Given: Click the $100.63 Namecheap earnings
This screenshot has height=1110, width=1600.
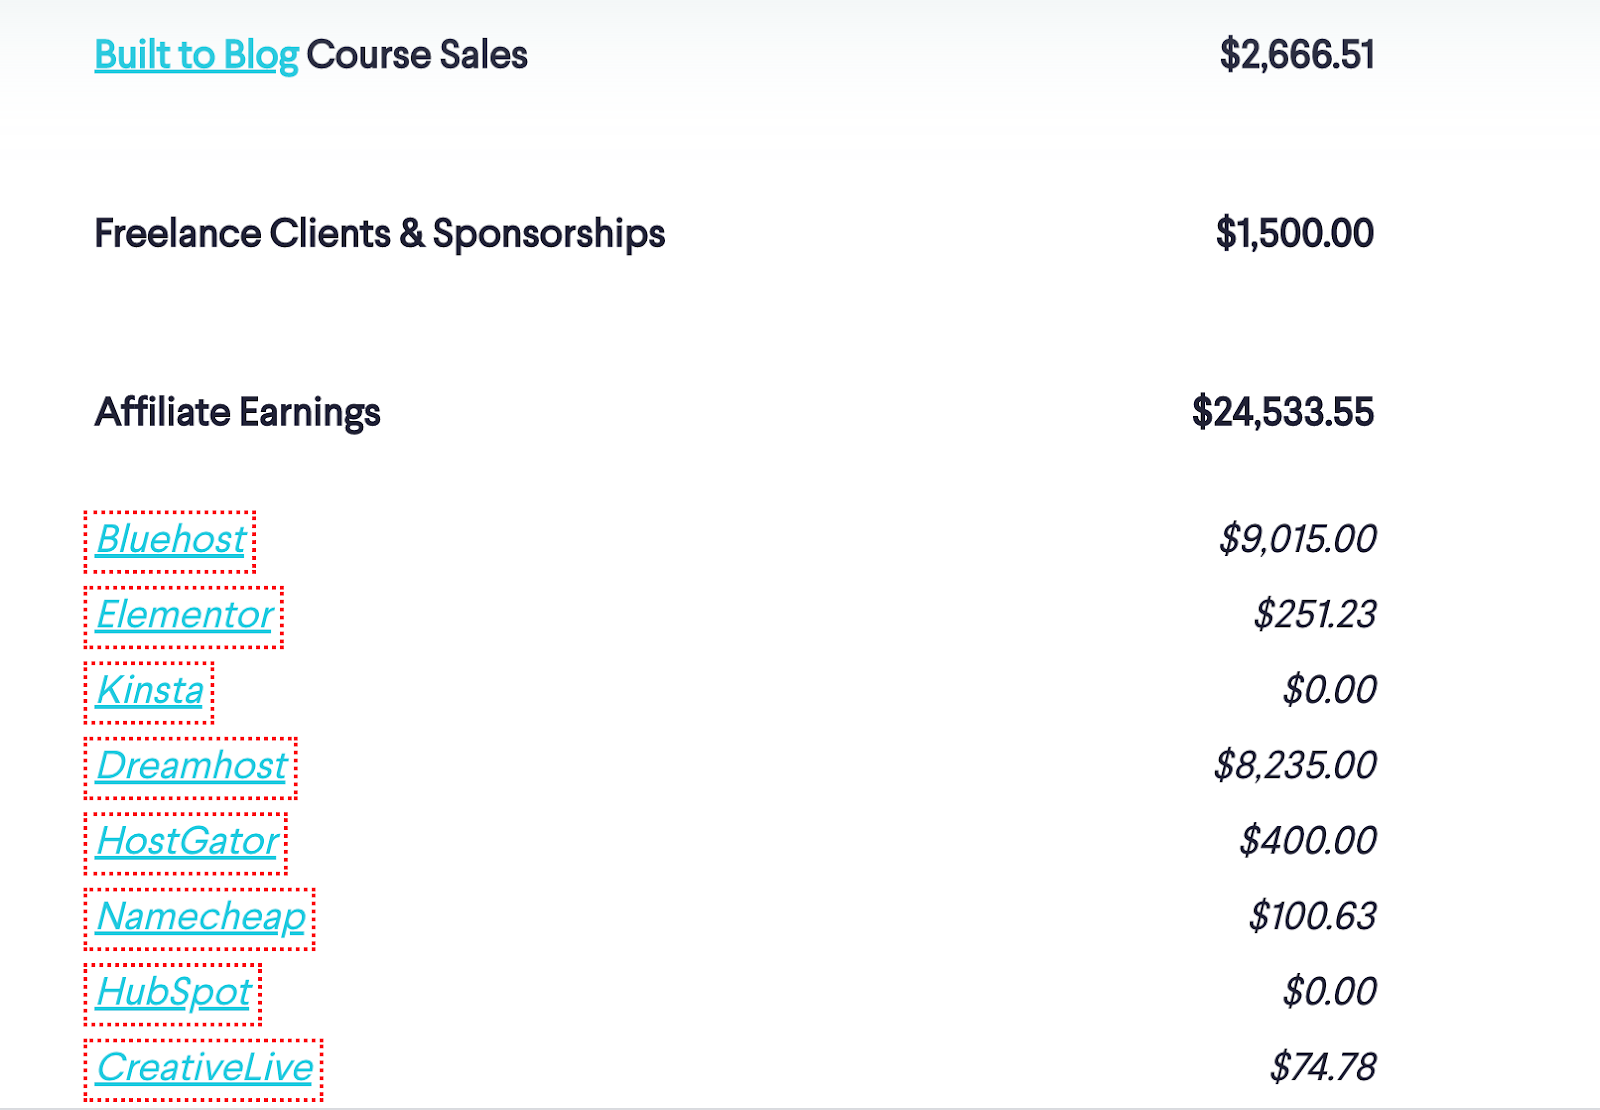Looking at the screenshot, I should click(1312, 917).
